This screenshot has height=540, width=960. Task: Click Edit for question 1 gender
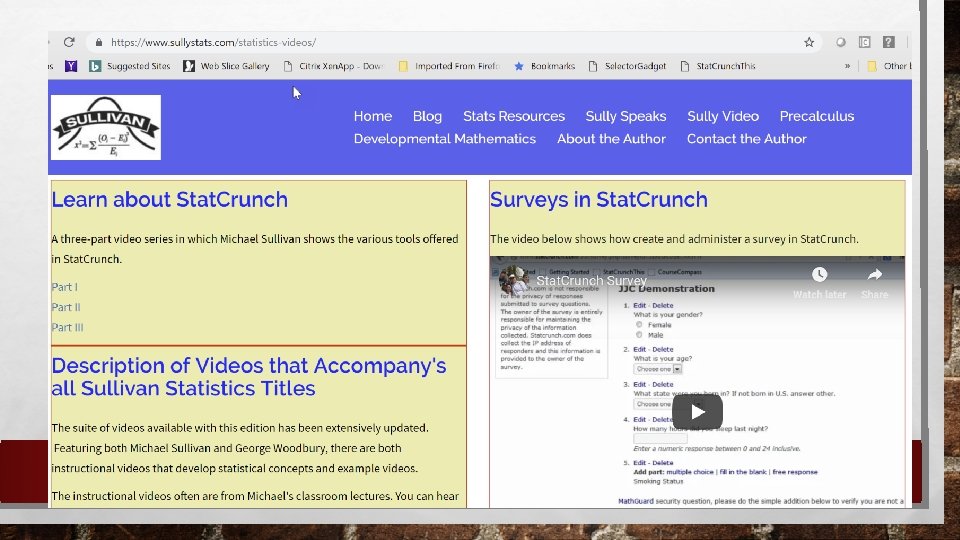[639, 306]
